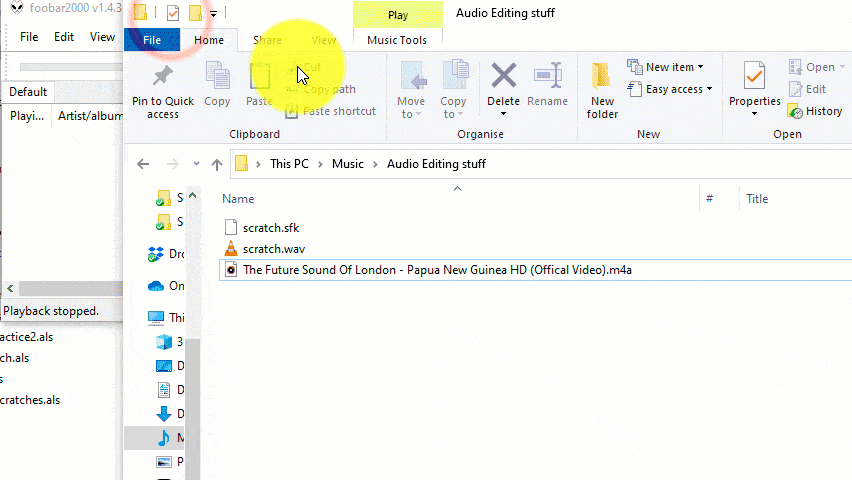The height and width of the screenshot is (480, 852).
Task: Select the scratch.wav file
Action: 274,249
